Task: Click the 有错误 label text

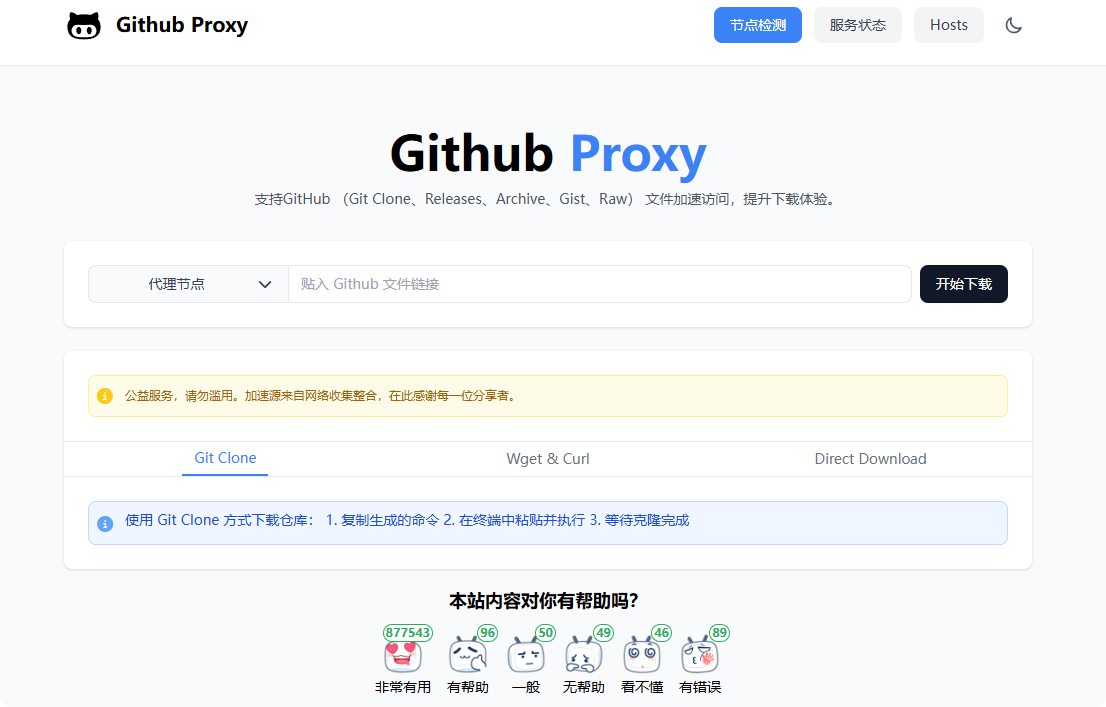Action: (x=700, y=687)
